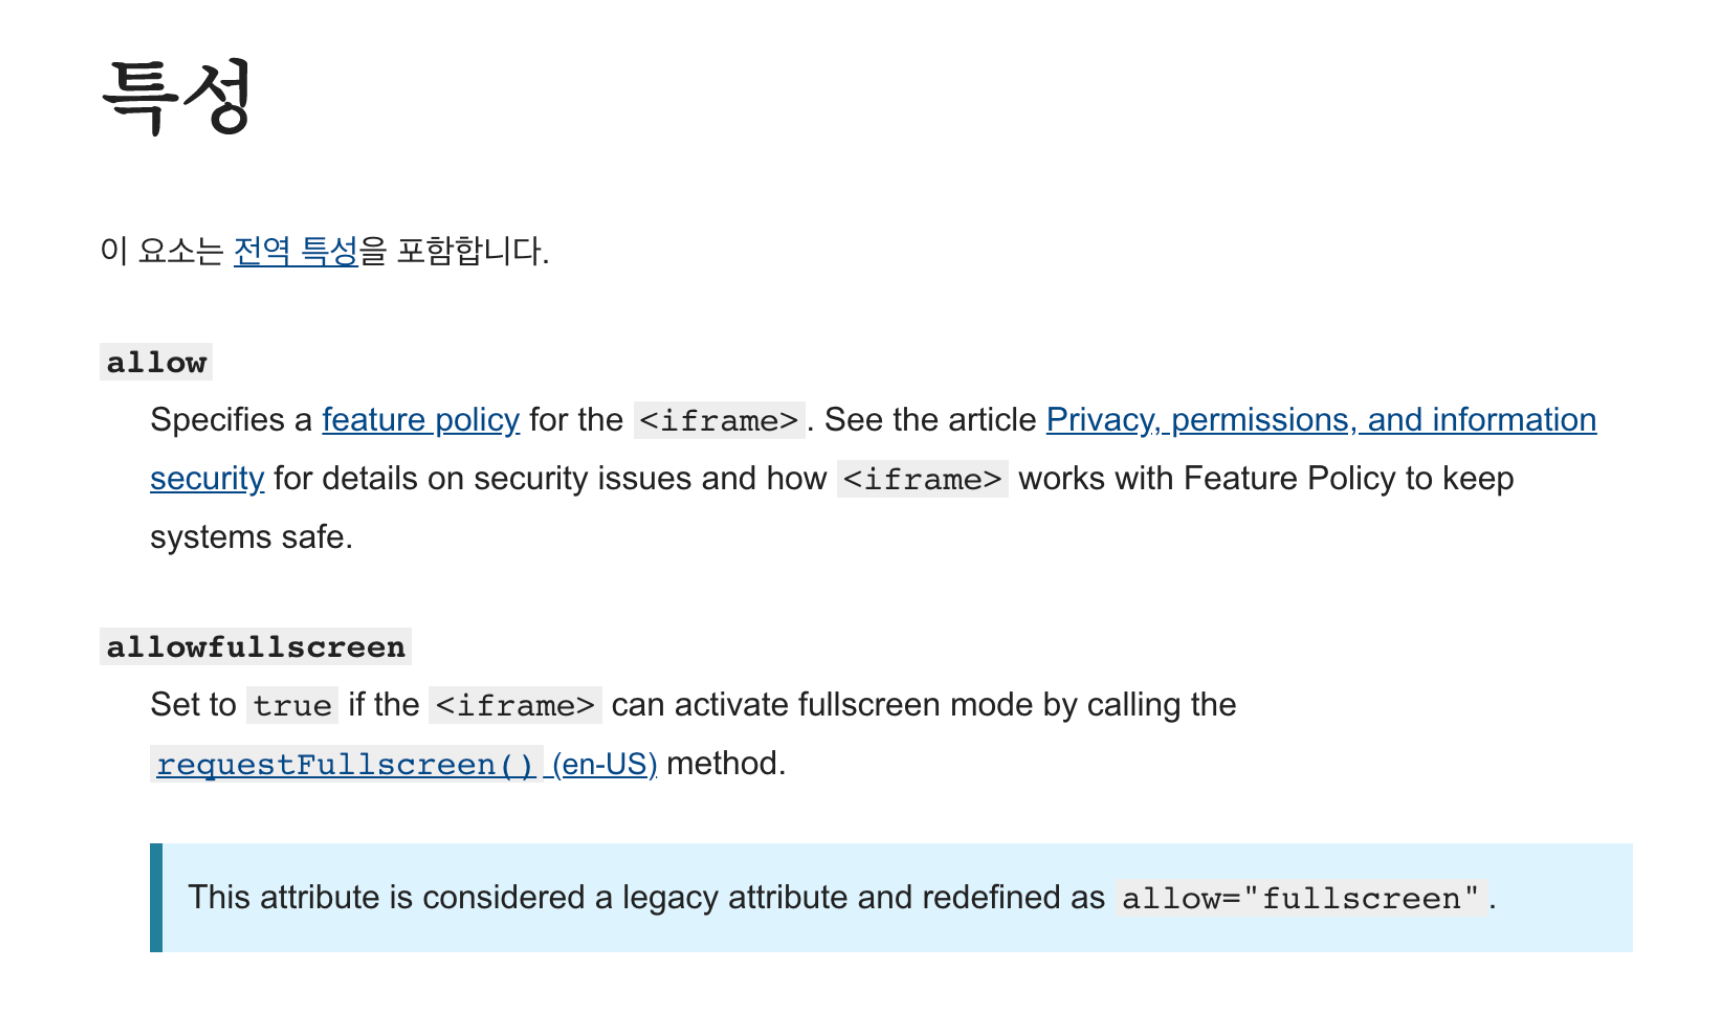Click the "true" inline code
Viewport: 1728px width, 1026px height.
click(292, 706)
